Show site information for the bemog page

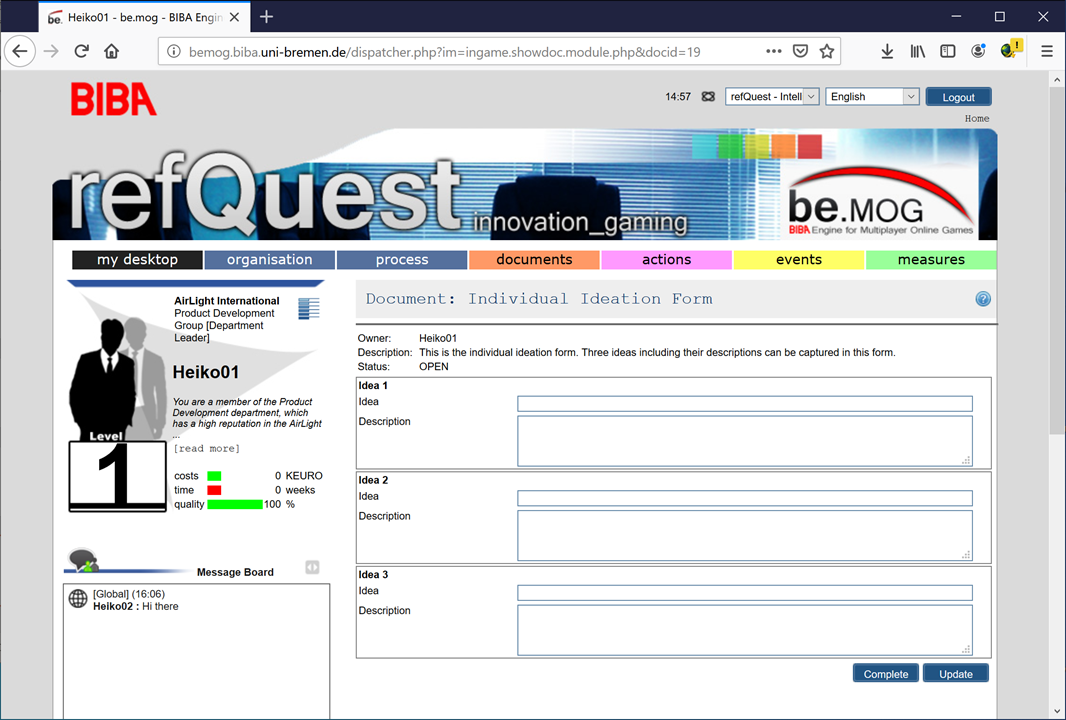click(174, 52)
